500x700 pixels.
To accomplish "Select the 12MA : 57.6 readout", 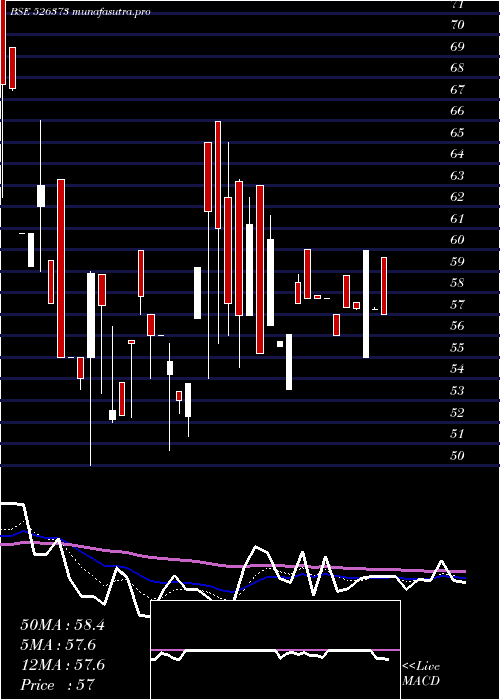I will tap(62, 665).
